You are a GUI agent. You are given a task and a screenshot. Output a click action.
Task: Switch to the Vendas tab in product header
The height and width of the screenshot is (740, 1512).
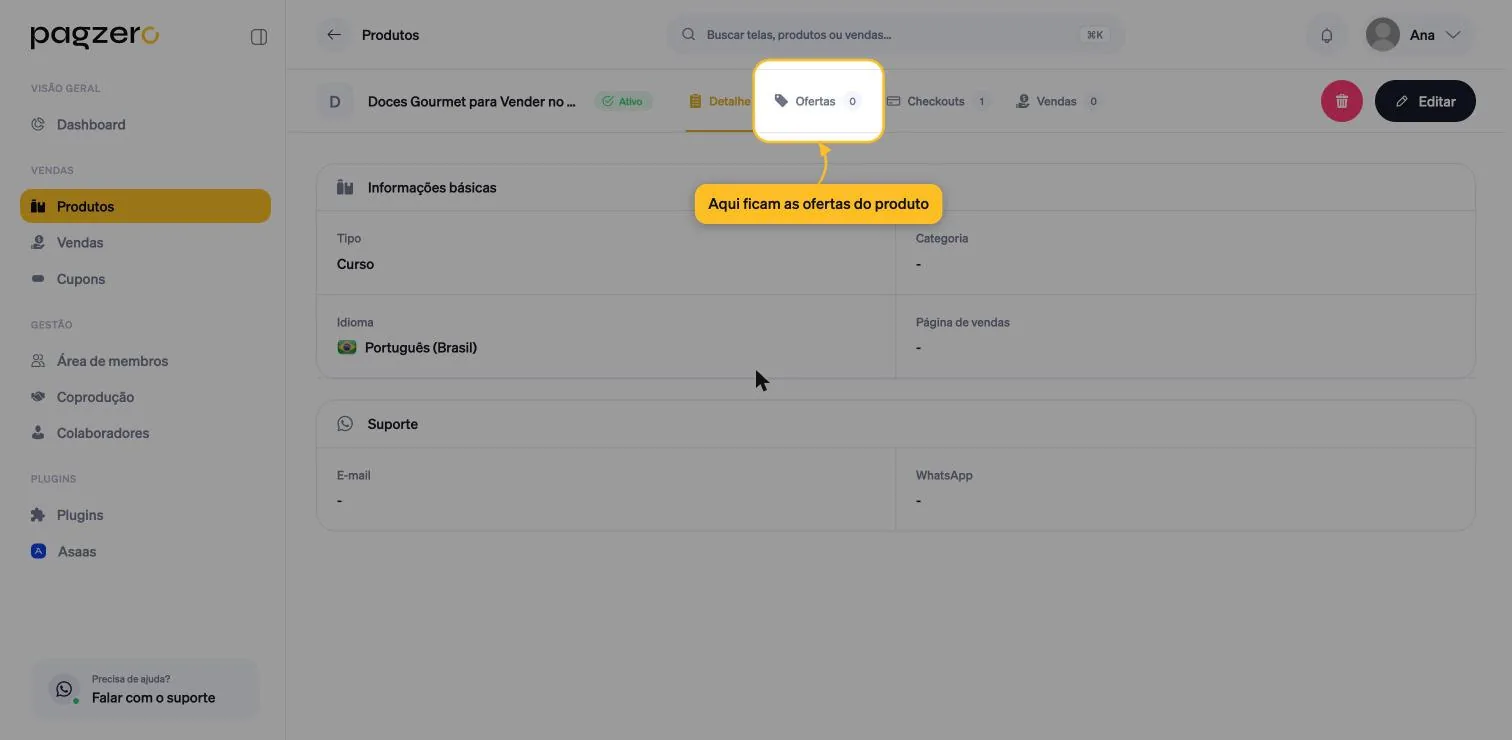(x=1058, y=101)
